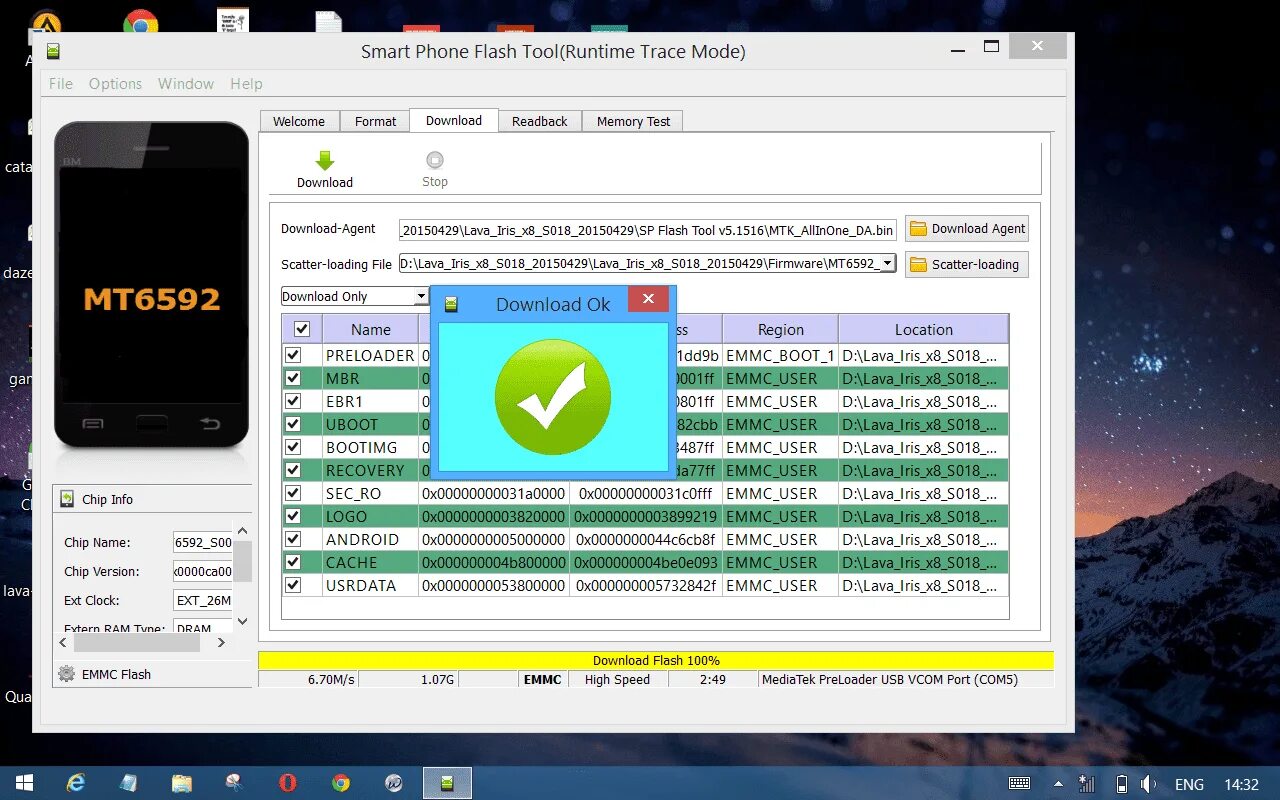
Task: Click the green checkmark in Download Ok dialog
Action: [553, 397]
